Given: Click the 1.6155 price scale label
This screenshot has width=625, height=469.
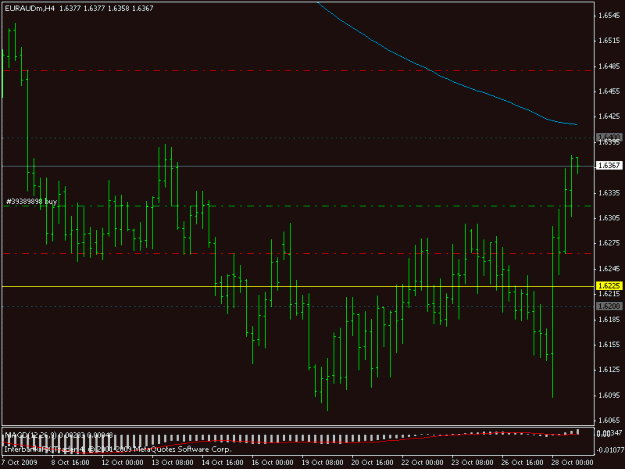Looking at the screenshot, I should coord(609,345).
